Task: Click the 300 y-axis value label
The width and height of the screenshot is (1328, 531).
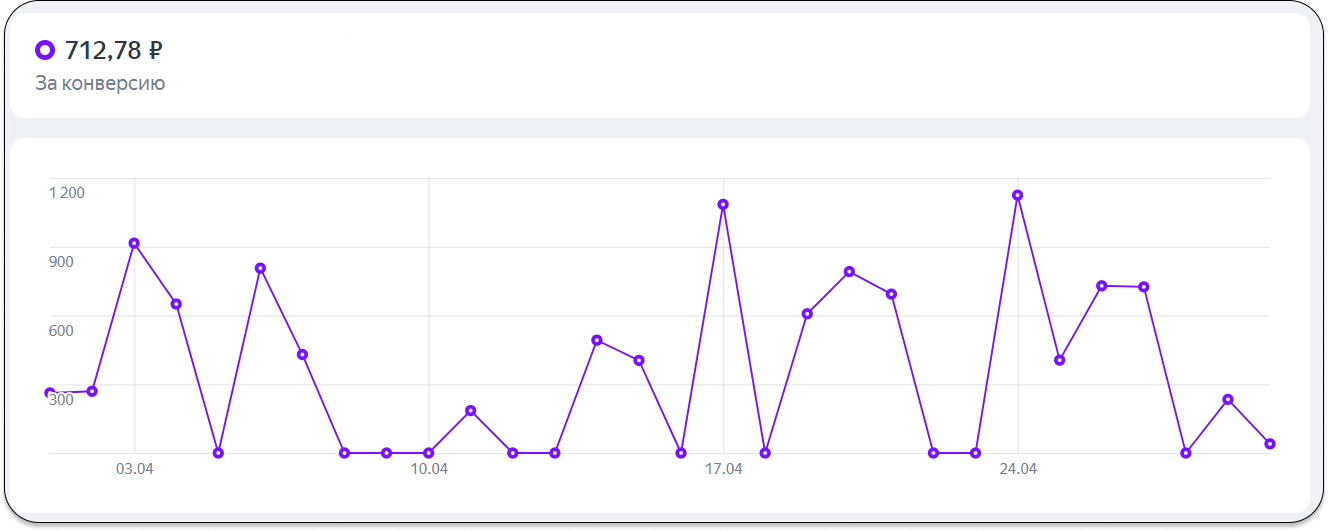Action: (61, 400)
